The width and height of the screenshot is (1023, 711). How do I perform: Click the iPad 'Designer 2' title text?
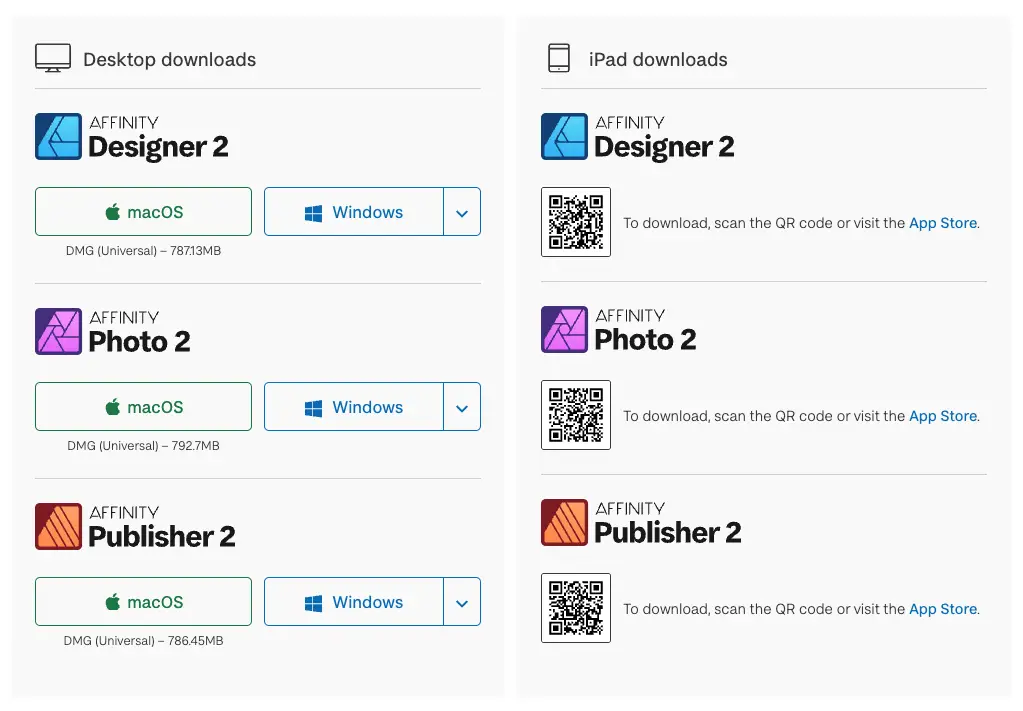pyautogui.click(x=664, y=147)
